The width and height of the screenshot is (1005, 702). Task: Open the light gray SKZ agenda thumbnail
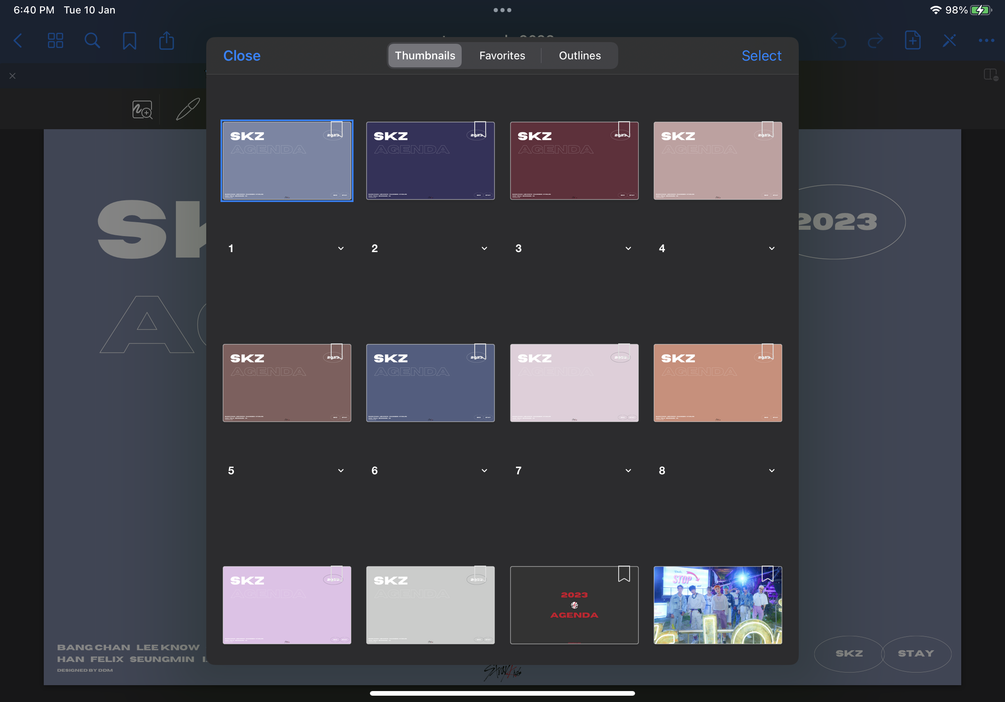point(430,605)
